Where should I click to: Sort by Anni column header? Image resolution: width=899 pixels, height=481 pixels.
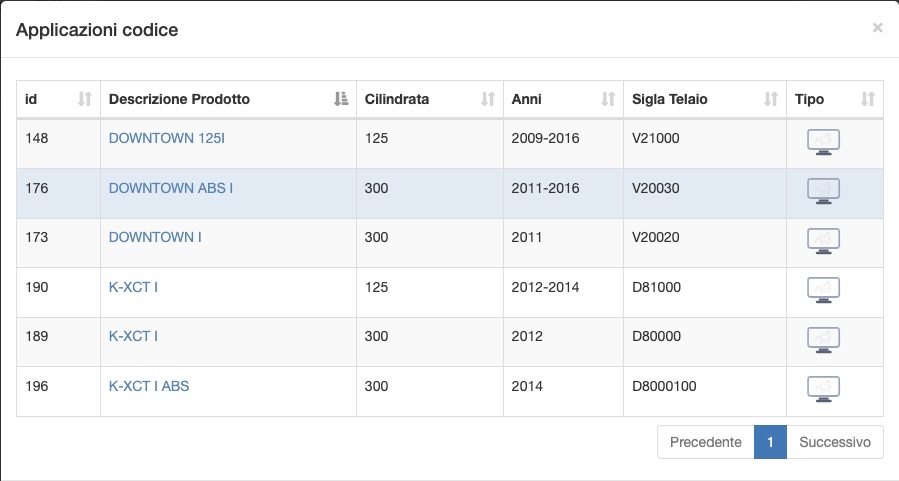point(563,99)
